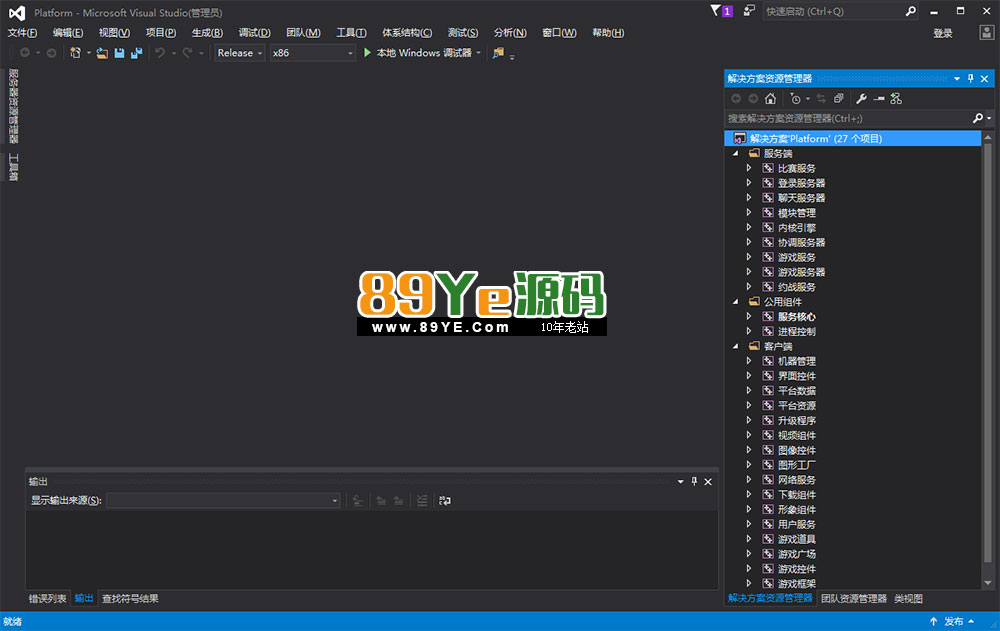Click the quick launch input box

[834, 11]
